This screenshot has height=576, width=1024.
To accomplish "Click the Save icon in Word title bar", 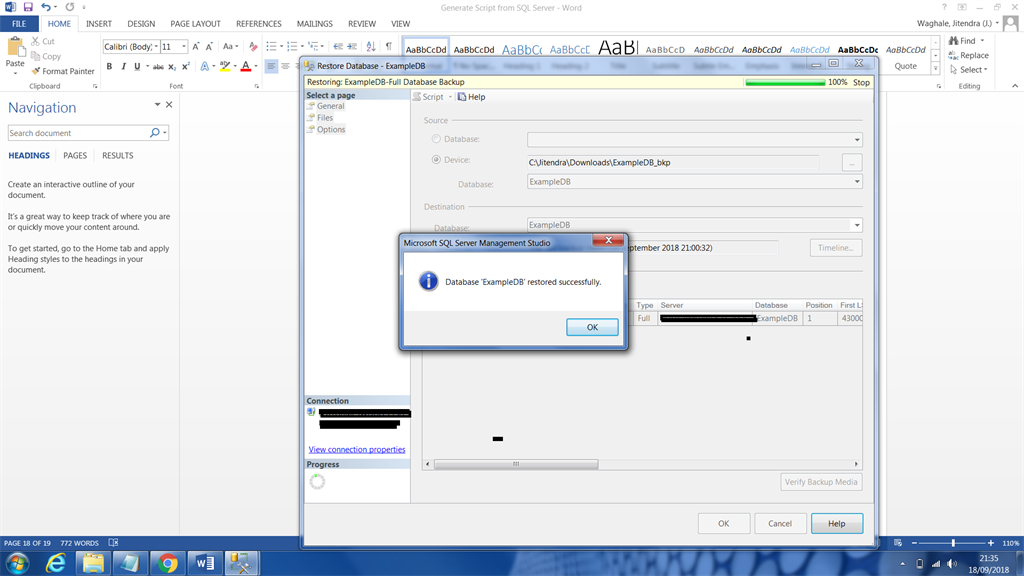I will coord(28,7).
